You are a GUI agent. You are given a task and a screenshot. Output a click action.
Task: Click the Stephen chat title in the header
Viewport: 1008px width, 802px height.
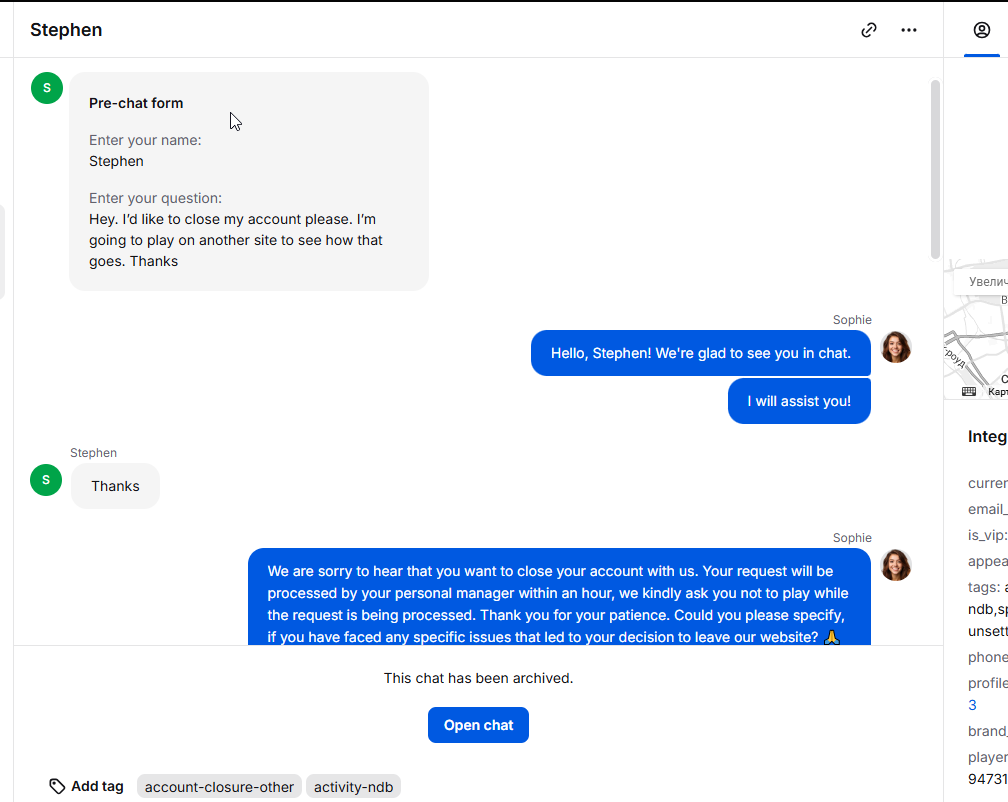[66, 30]
